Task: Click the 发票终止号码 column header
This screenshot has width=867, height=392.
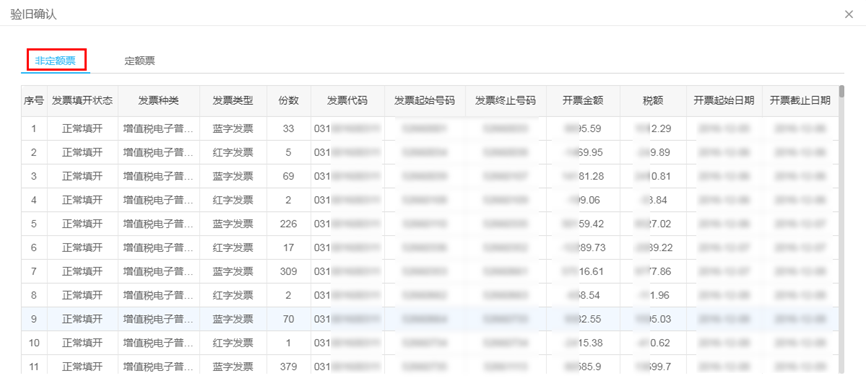Action: point(505,101)
